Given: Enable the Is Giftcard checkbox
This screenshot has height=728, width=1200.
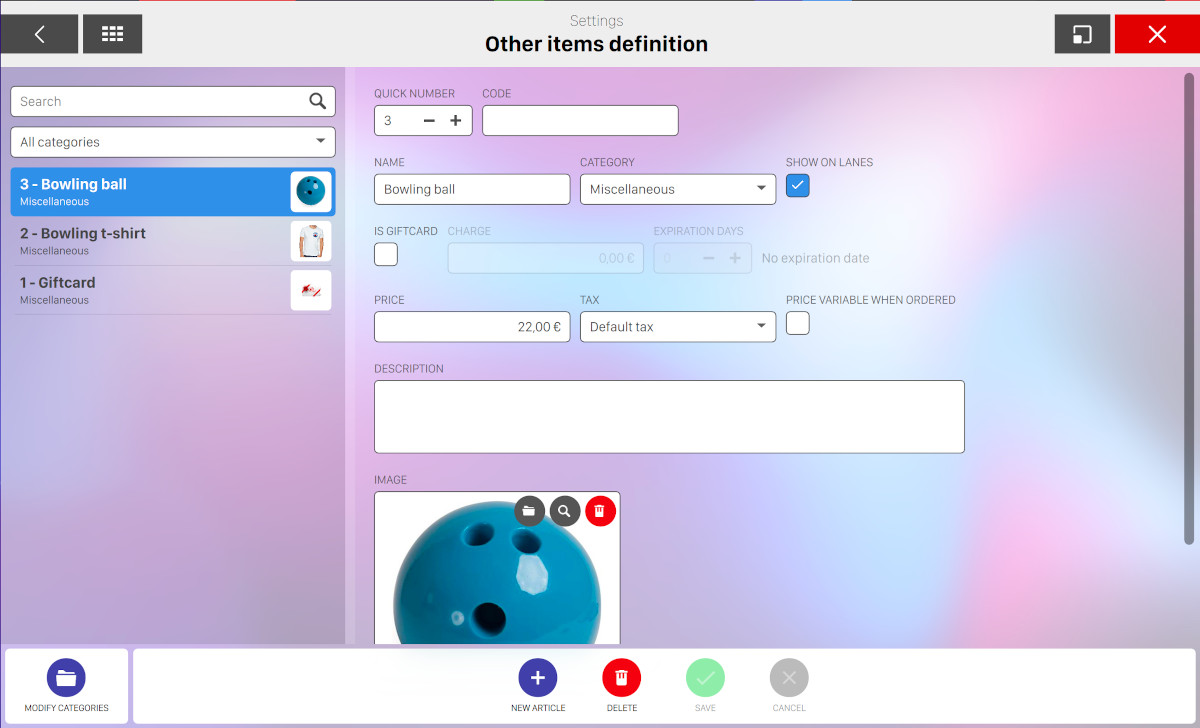Looking at the screenshot, I should (x=386, y=254).
